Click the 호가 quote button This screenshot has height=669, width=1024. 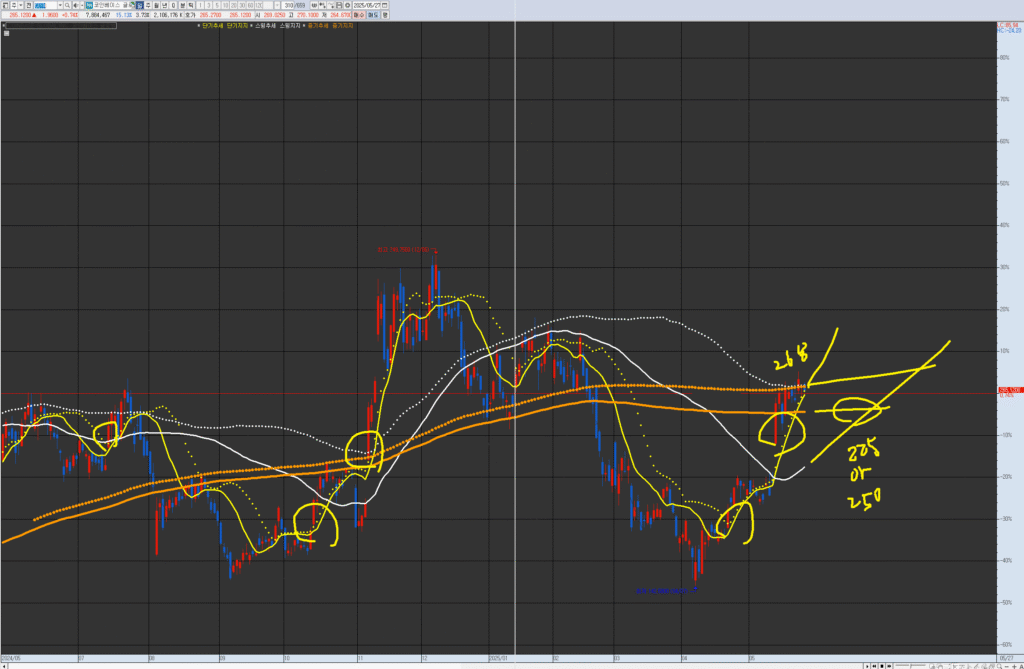[x=189, y=14]
